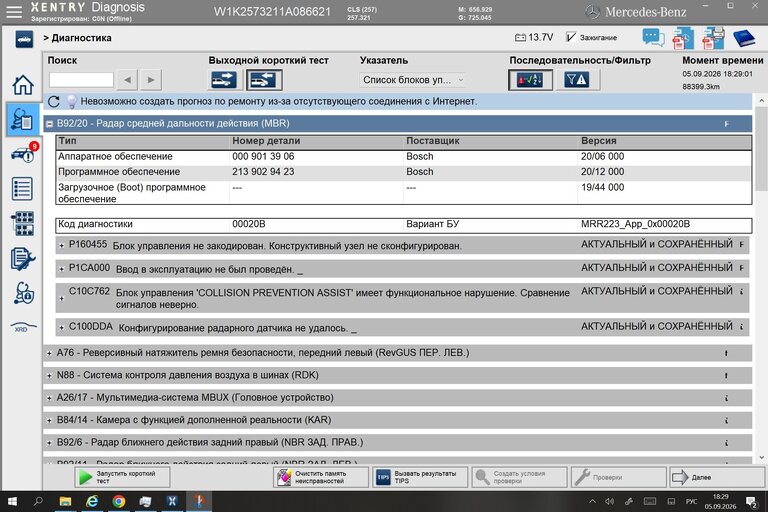Click the Версия column header
This screenshot has width=768, height=512.
pos(599,141)
